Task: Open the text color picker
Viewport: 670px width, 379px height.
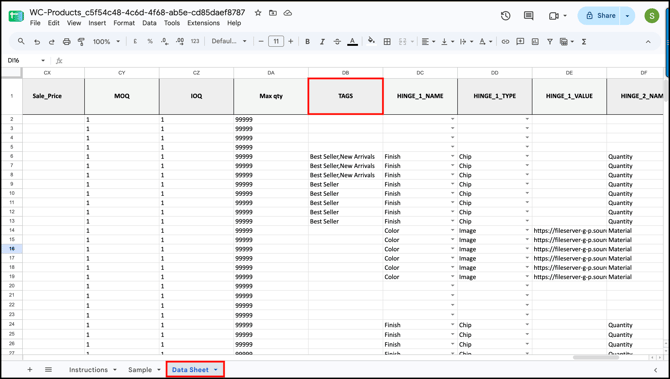Action: tap(353, 41)
